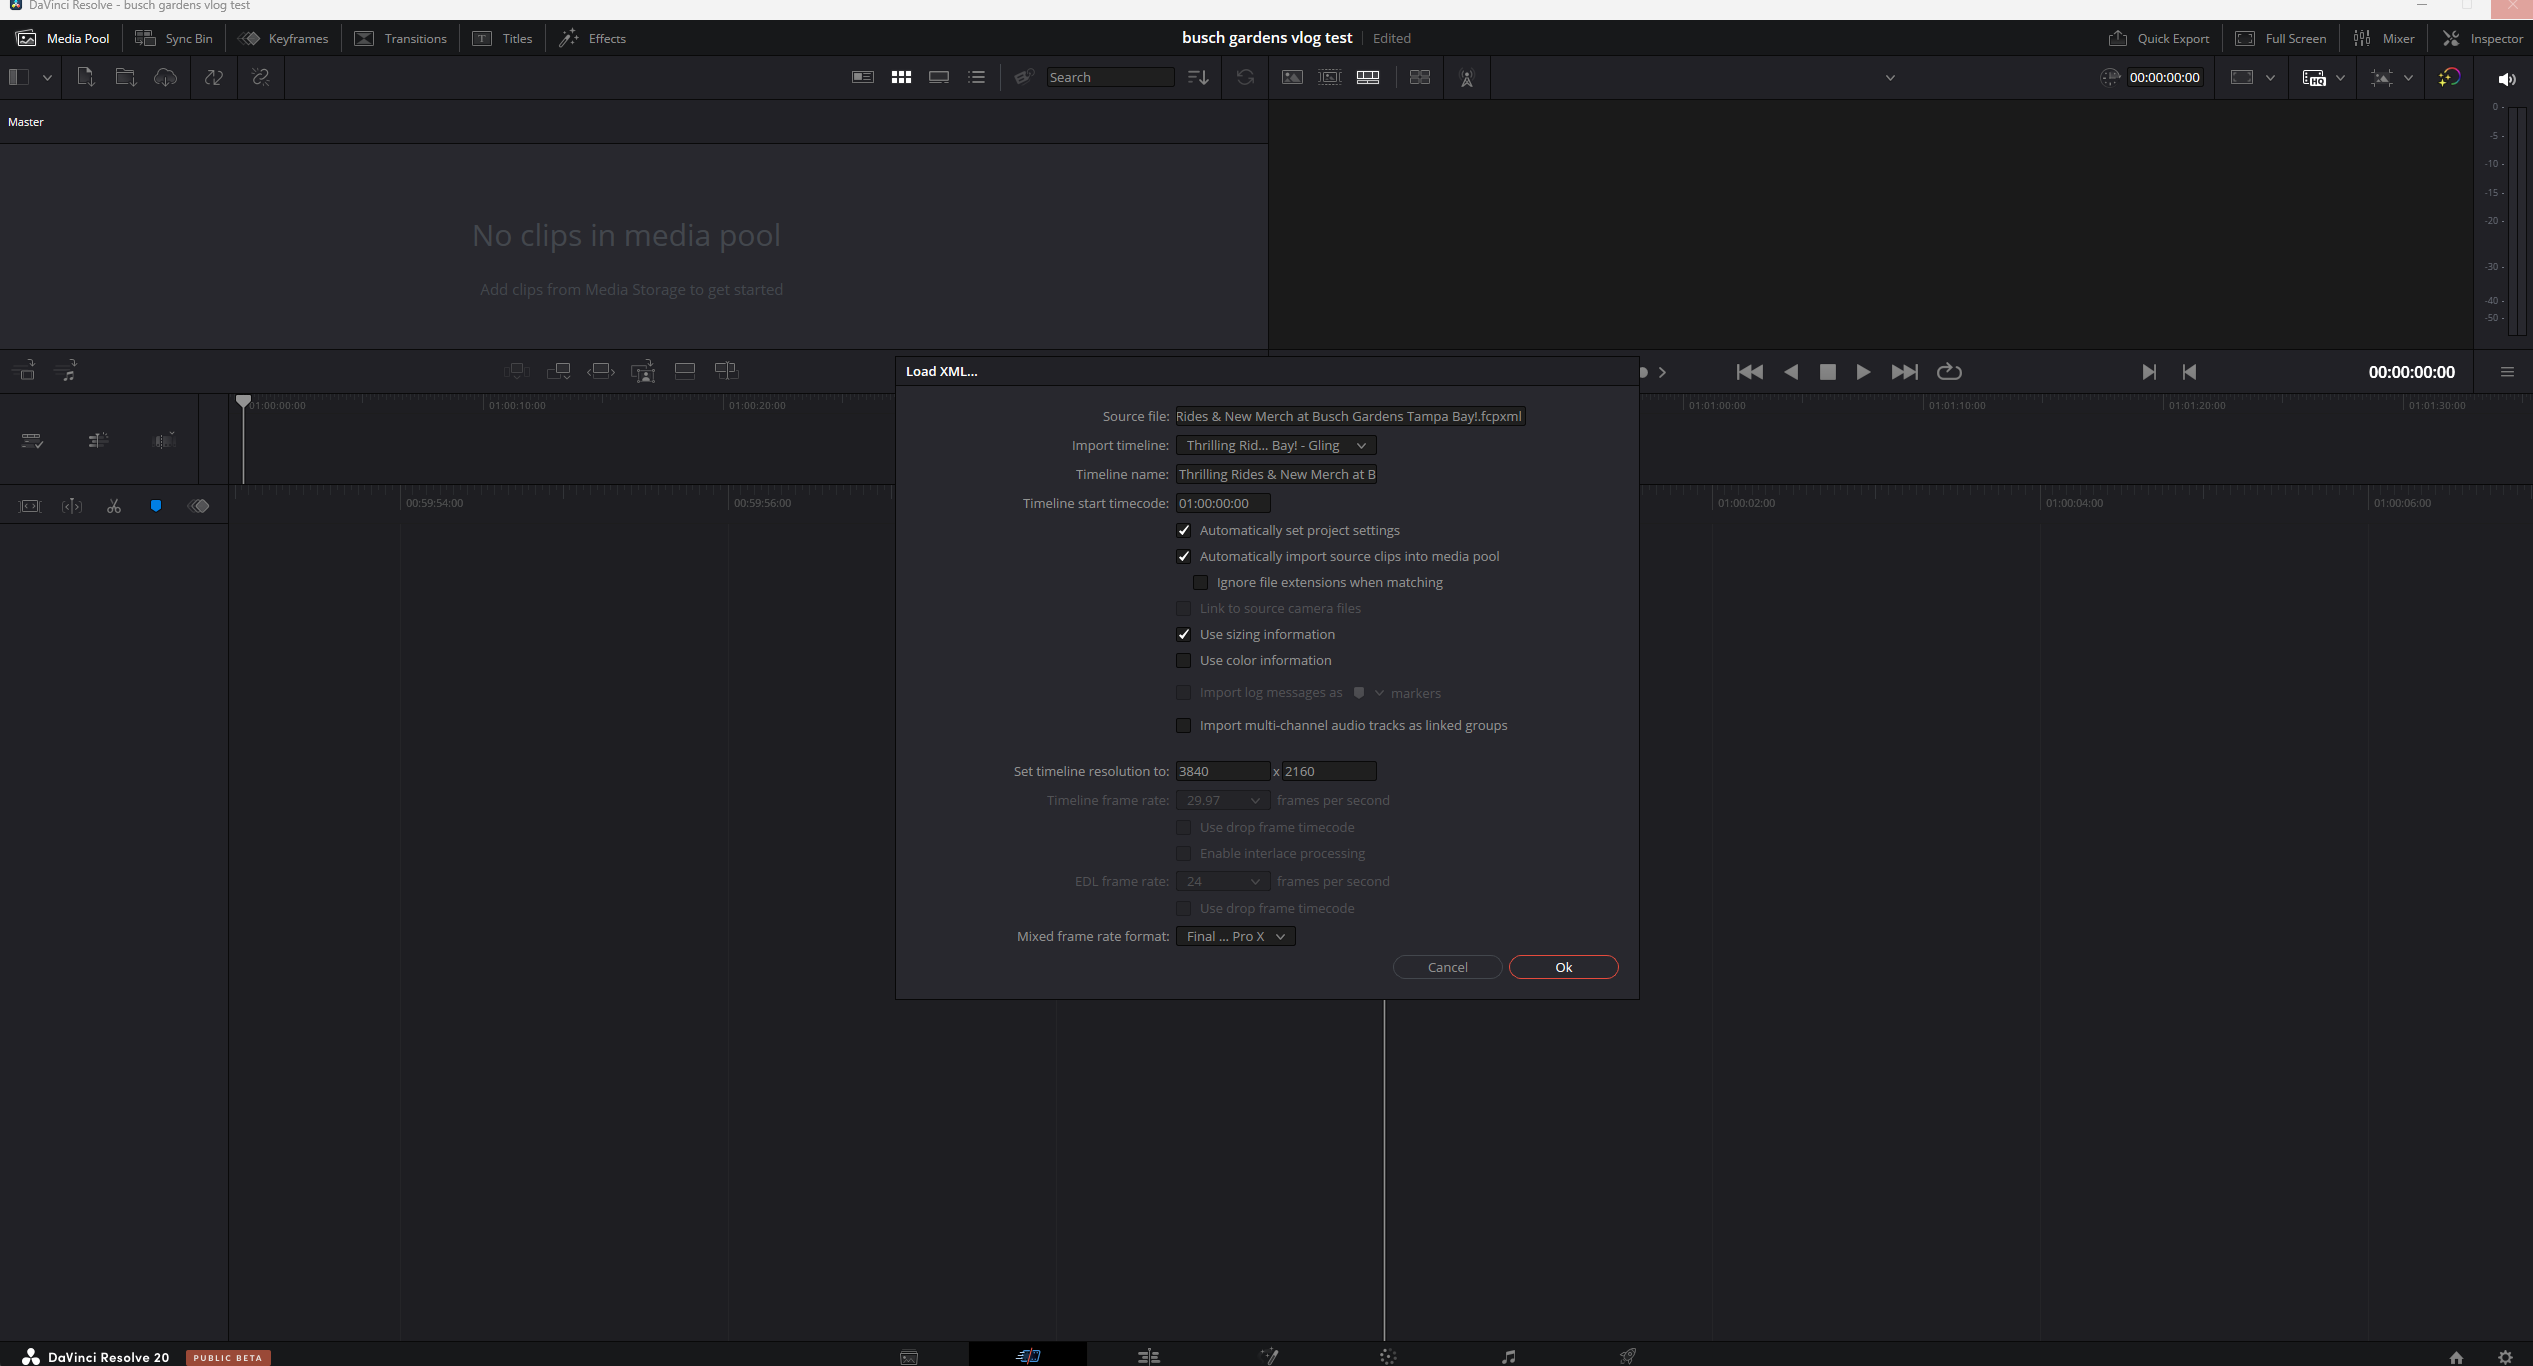
Task: Expand media pool panel layout chevron
Action: (47, 77)
